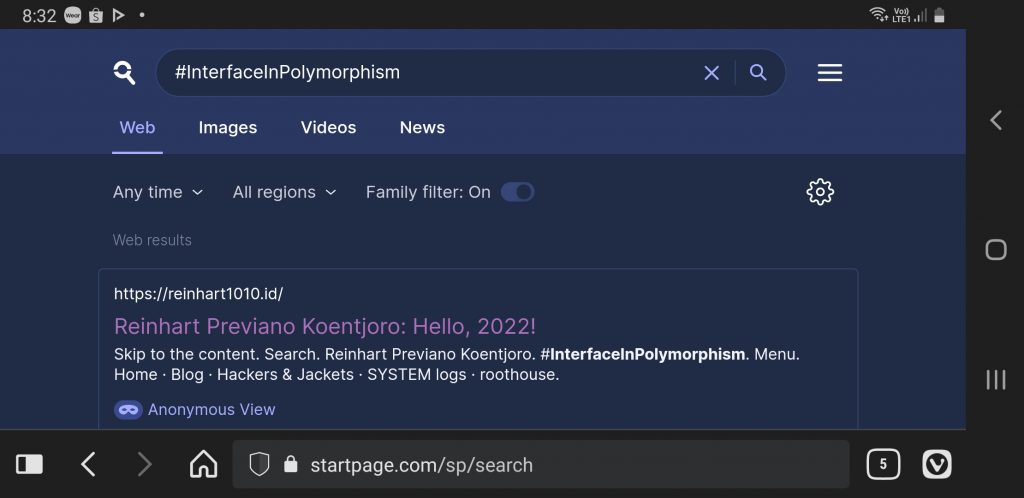This screenshot has width=1024, height=498.
Task: Go back using browser back arrow
Action: (88, 464)
